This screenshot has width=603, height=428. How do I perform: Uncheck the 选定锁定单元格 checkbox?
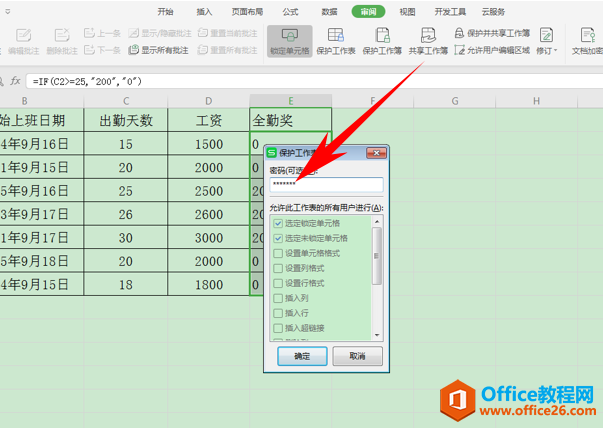[278, 224]
